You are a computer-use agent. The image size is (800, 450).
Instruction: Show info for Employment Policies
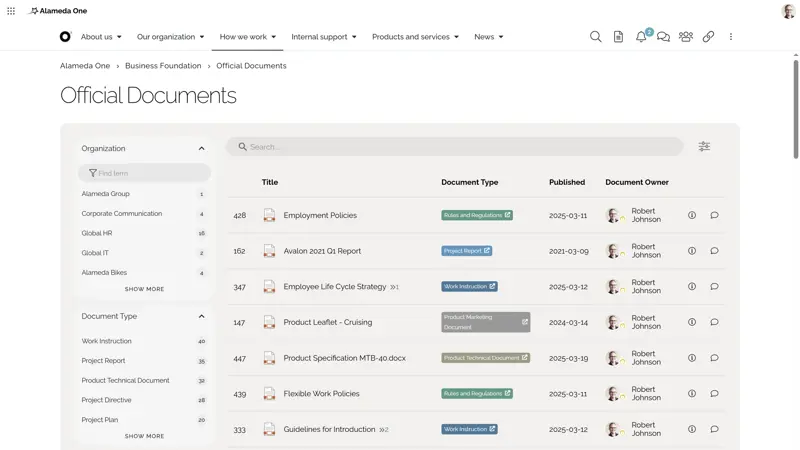692,215
